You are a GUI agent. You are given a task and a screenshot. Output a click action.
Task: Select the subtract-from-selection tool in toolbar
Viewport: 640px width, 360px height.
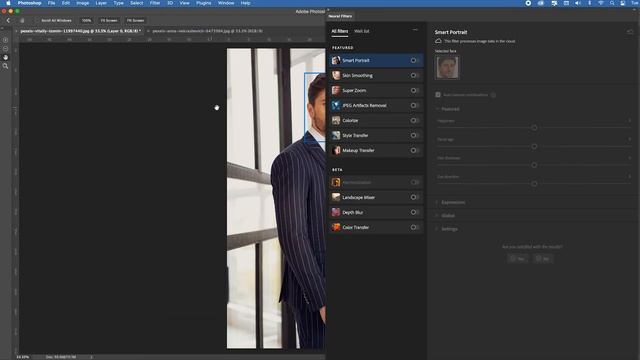point(5,49)
